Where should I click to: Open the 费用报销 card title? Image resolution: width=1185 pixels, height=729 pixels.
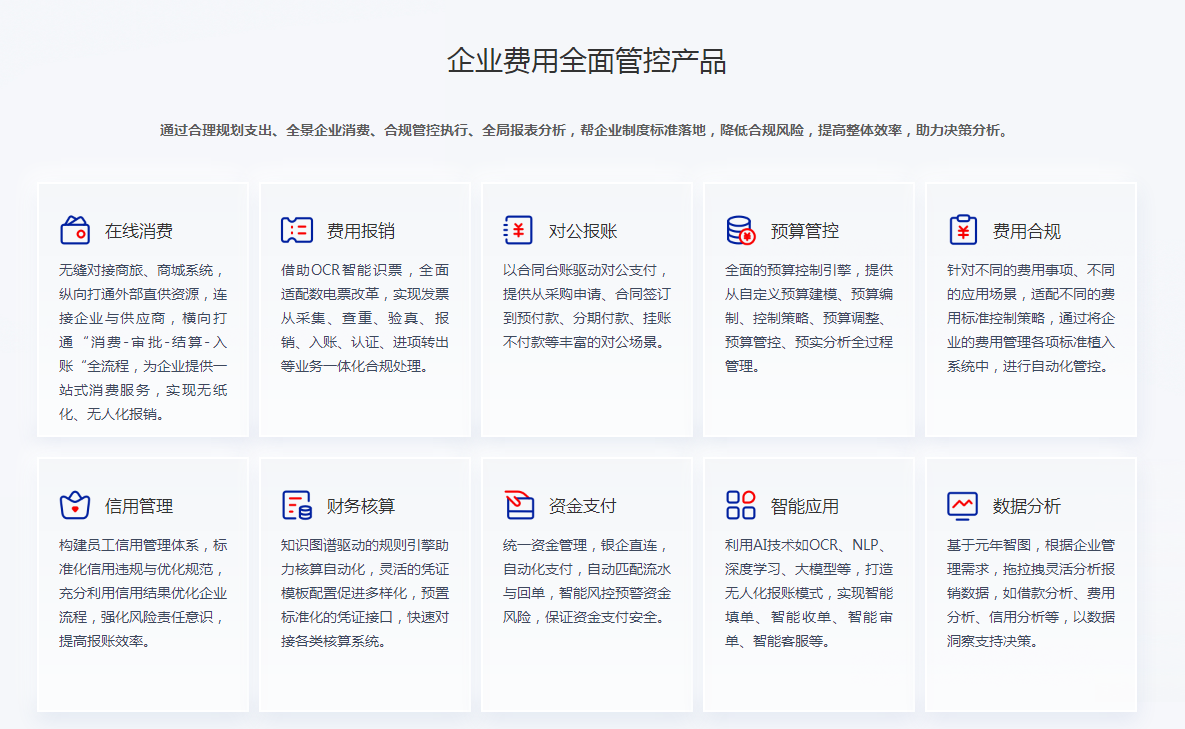361,231
